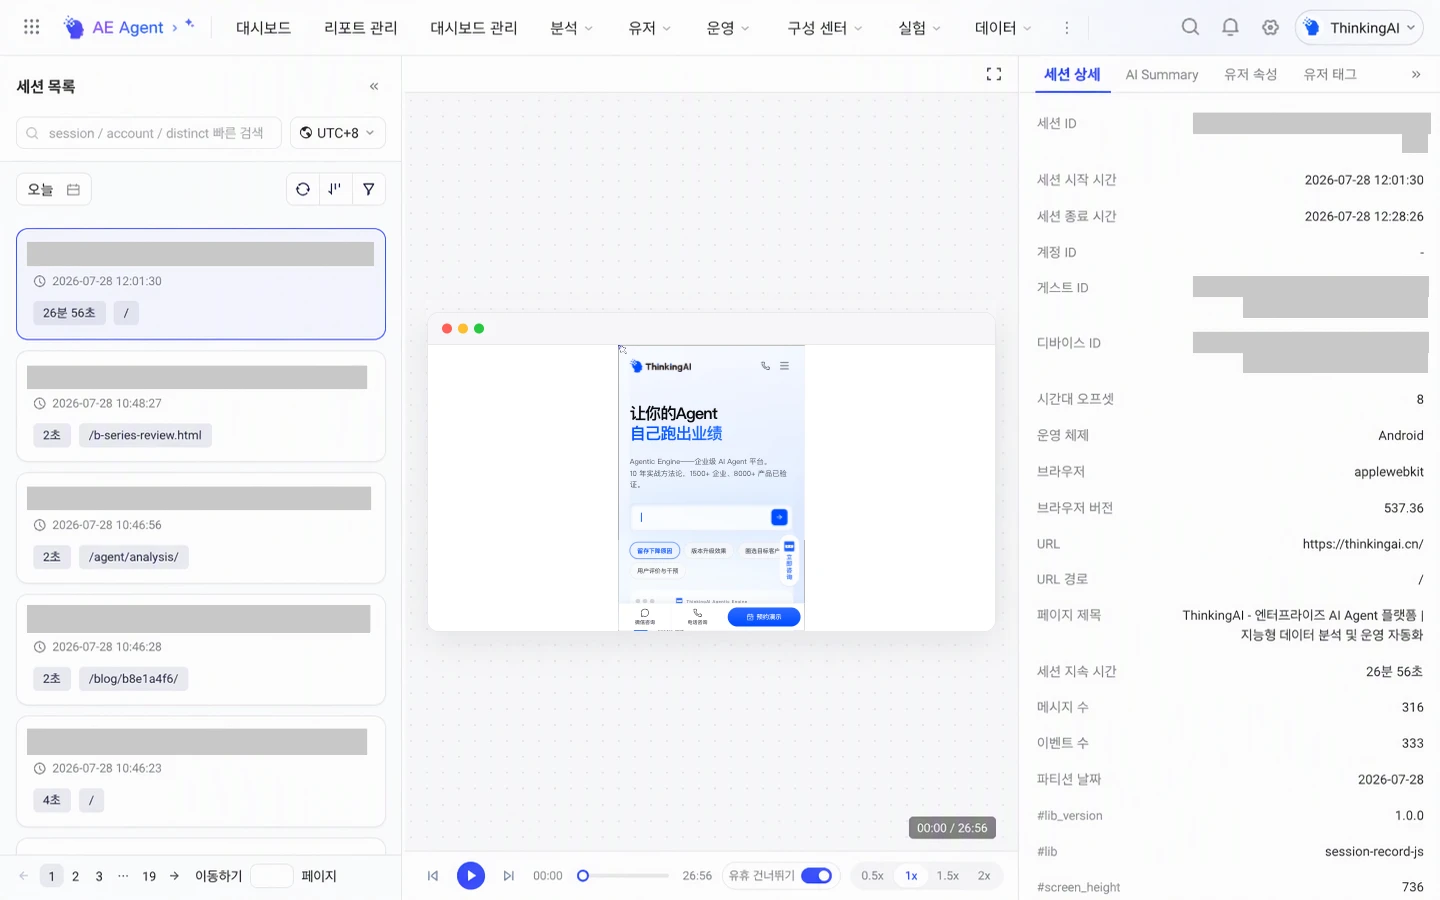Select the /blog/b8e1a4f6/ session card

201,650
